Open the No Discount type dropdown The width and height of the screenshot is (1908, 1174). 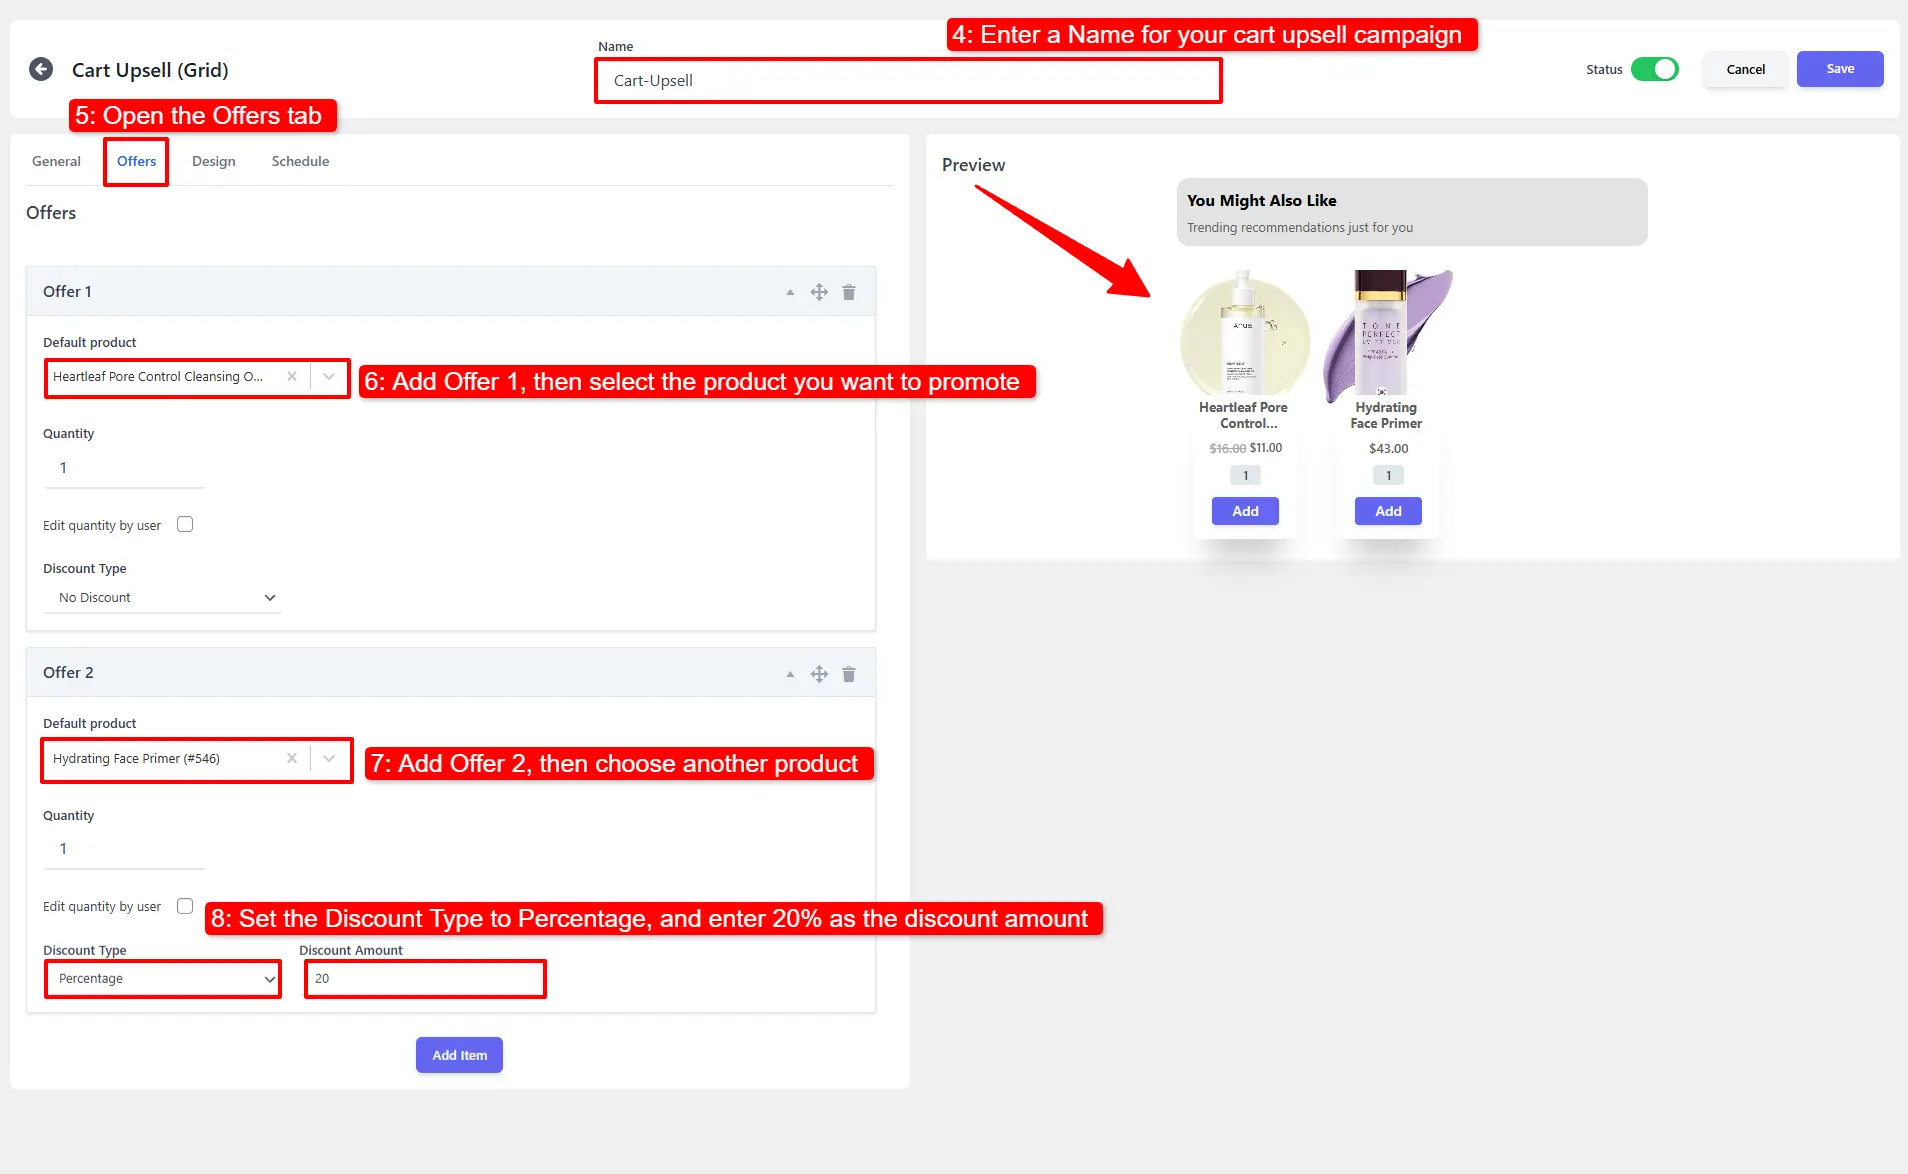(165, 598)
